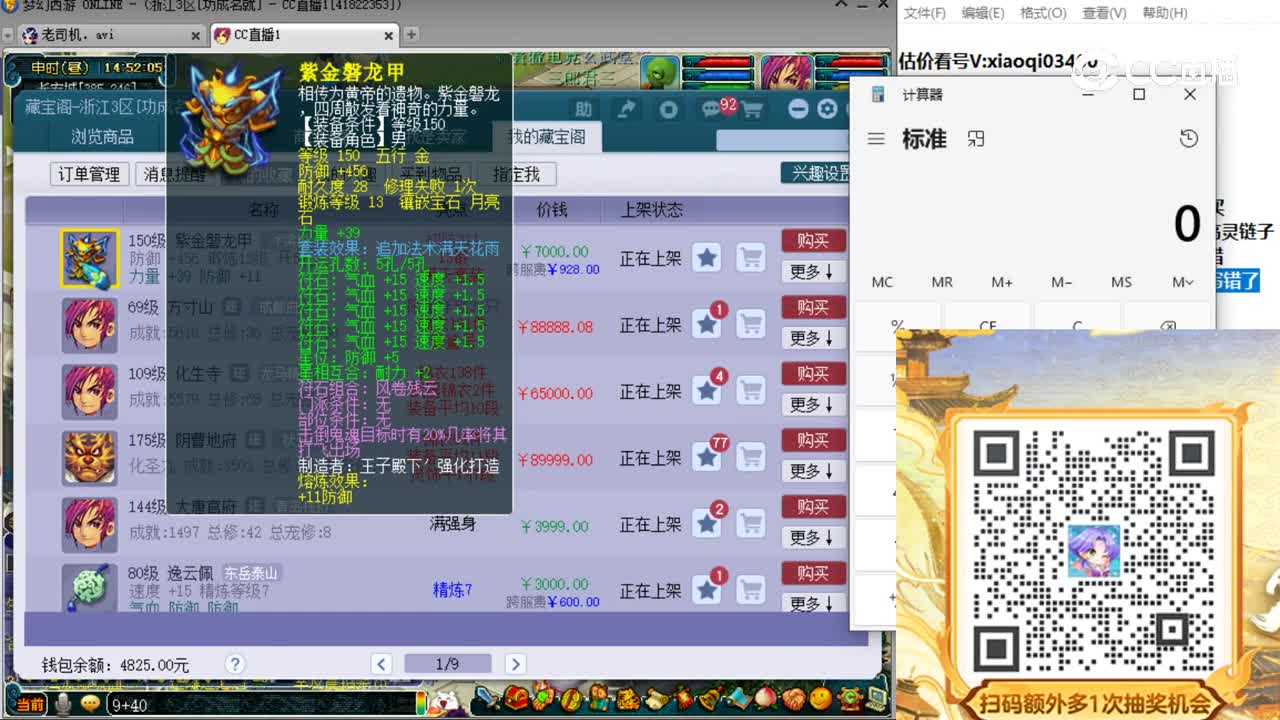Expand 更多 for the ¥89999.00 item
This screenshot has height=720, width=1280.
point(812,470)
